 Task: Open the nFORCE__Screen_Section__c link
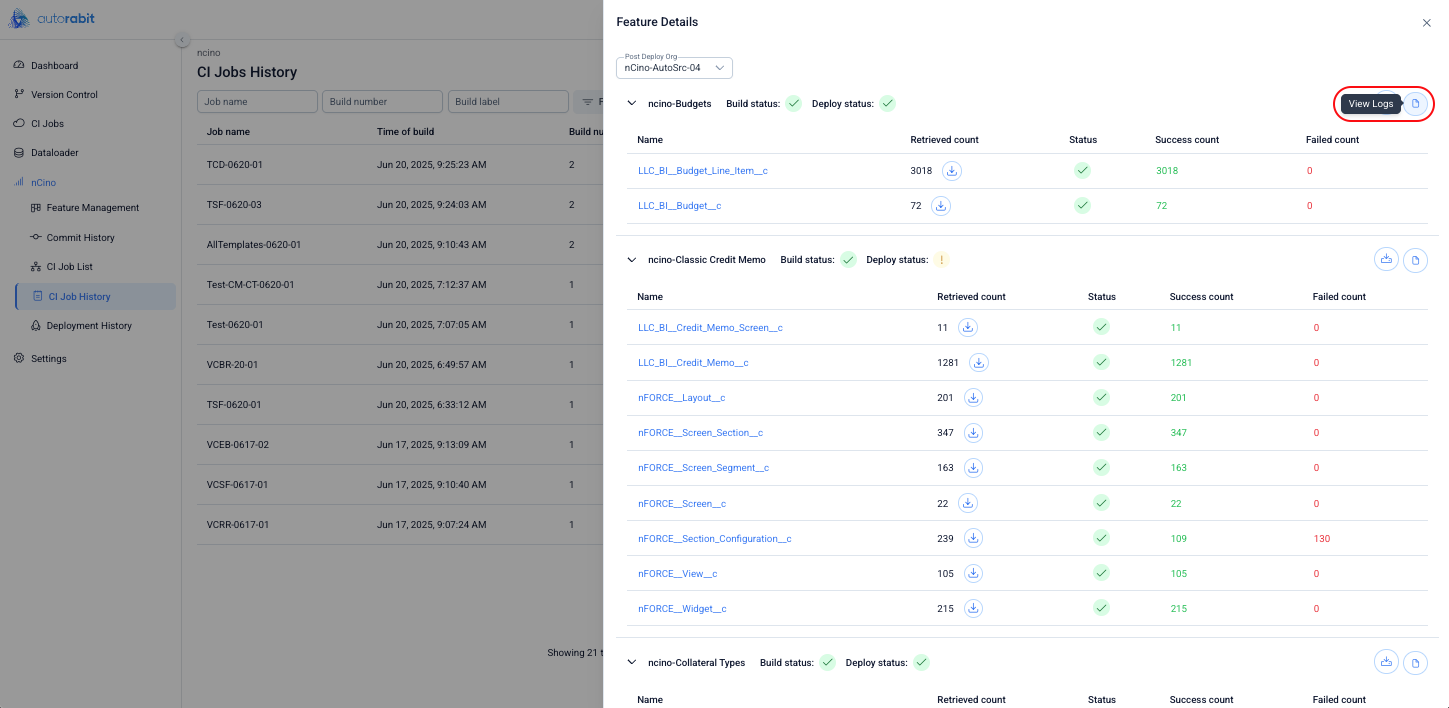point(700,433)
